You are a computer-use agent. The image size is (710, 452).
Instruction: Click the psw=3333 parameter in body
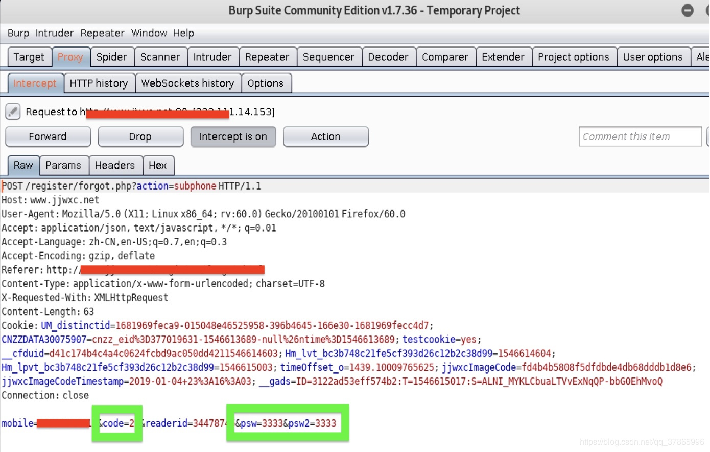tap(262, 423)
